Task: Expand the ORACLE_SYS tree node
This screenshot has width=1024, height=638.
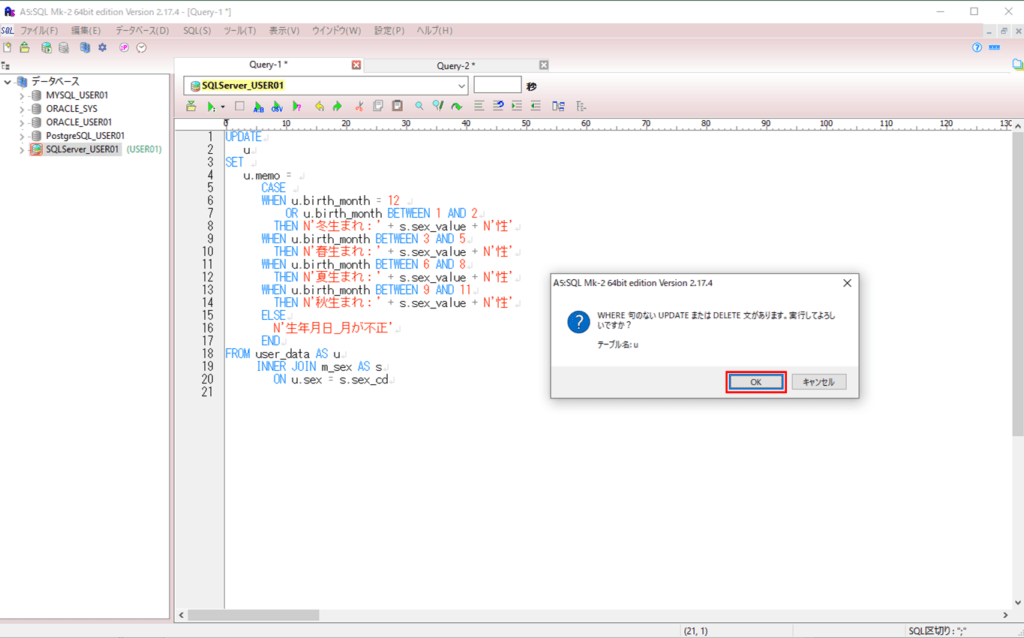Action: (22, 109)
